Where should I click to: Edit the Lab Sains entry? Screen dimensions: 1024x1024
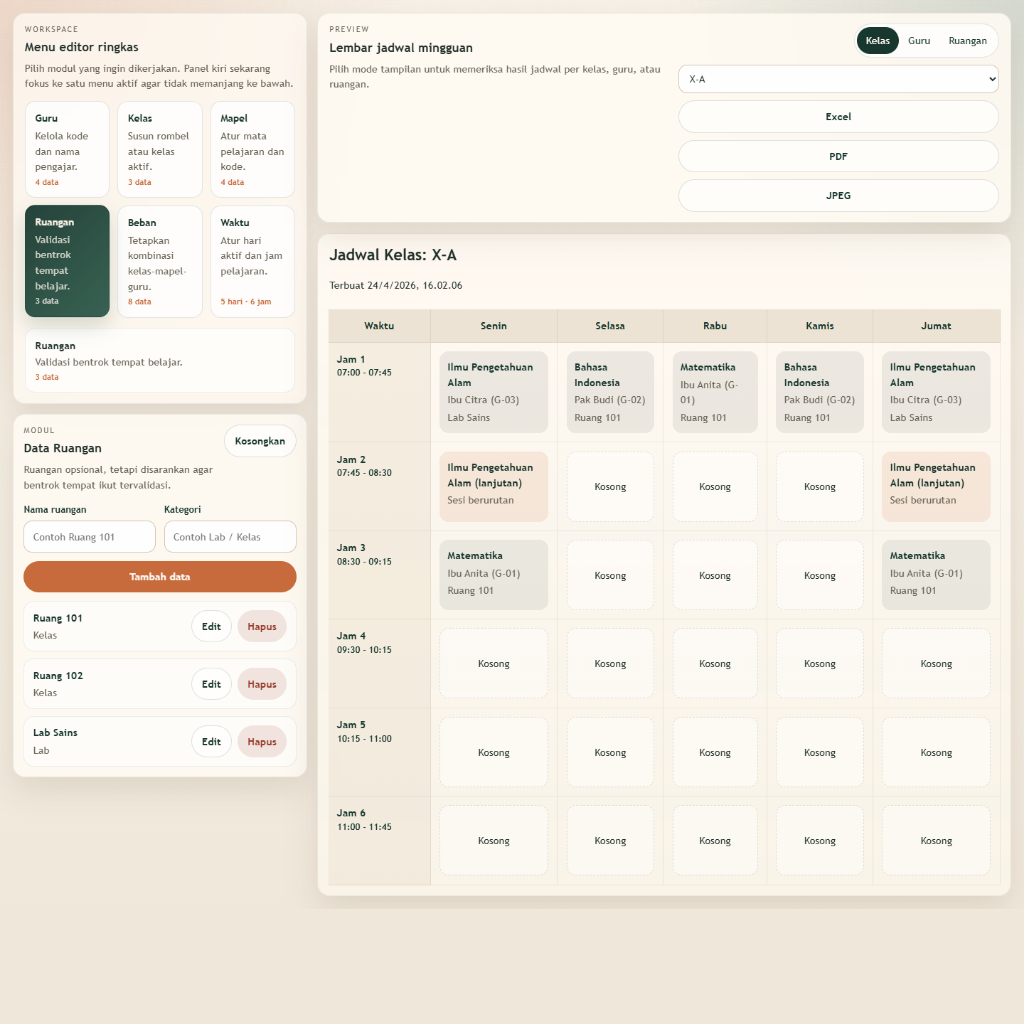pos(211,742)
